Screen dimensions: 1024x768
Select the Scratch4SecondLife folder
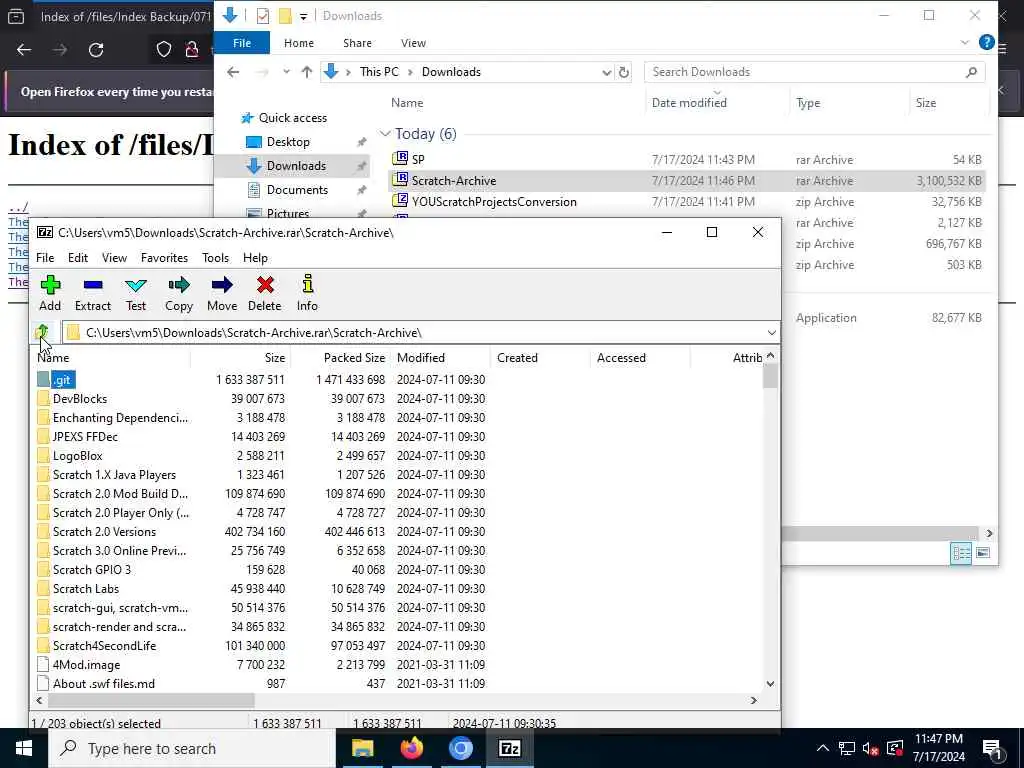[104, 646]
